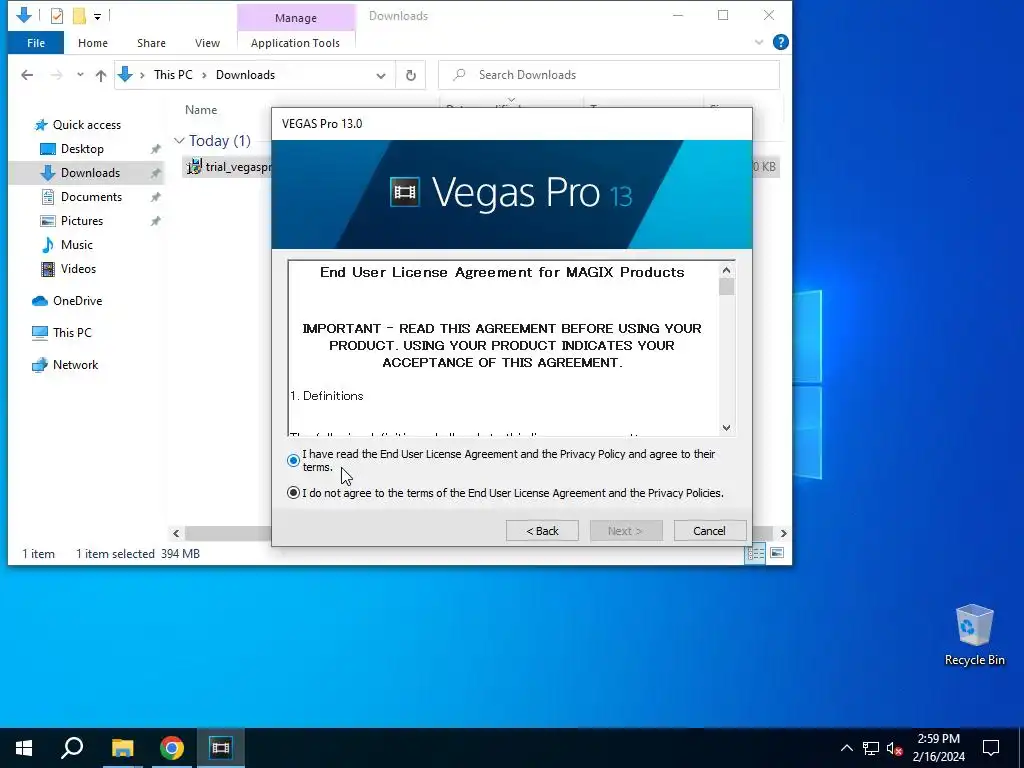
Task: Click the muted volume tray icon
Action: [894, 748]
